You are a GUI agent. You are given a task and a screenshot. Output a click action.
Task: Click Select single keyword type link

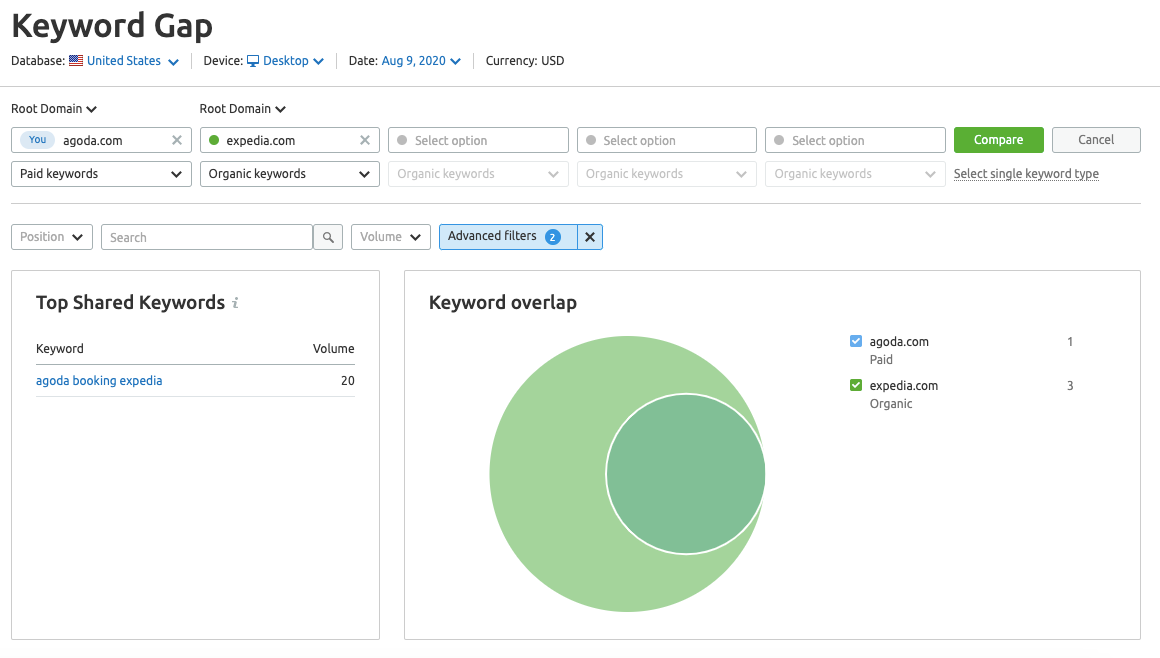click(x=1026, y=174)
